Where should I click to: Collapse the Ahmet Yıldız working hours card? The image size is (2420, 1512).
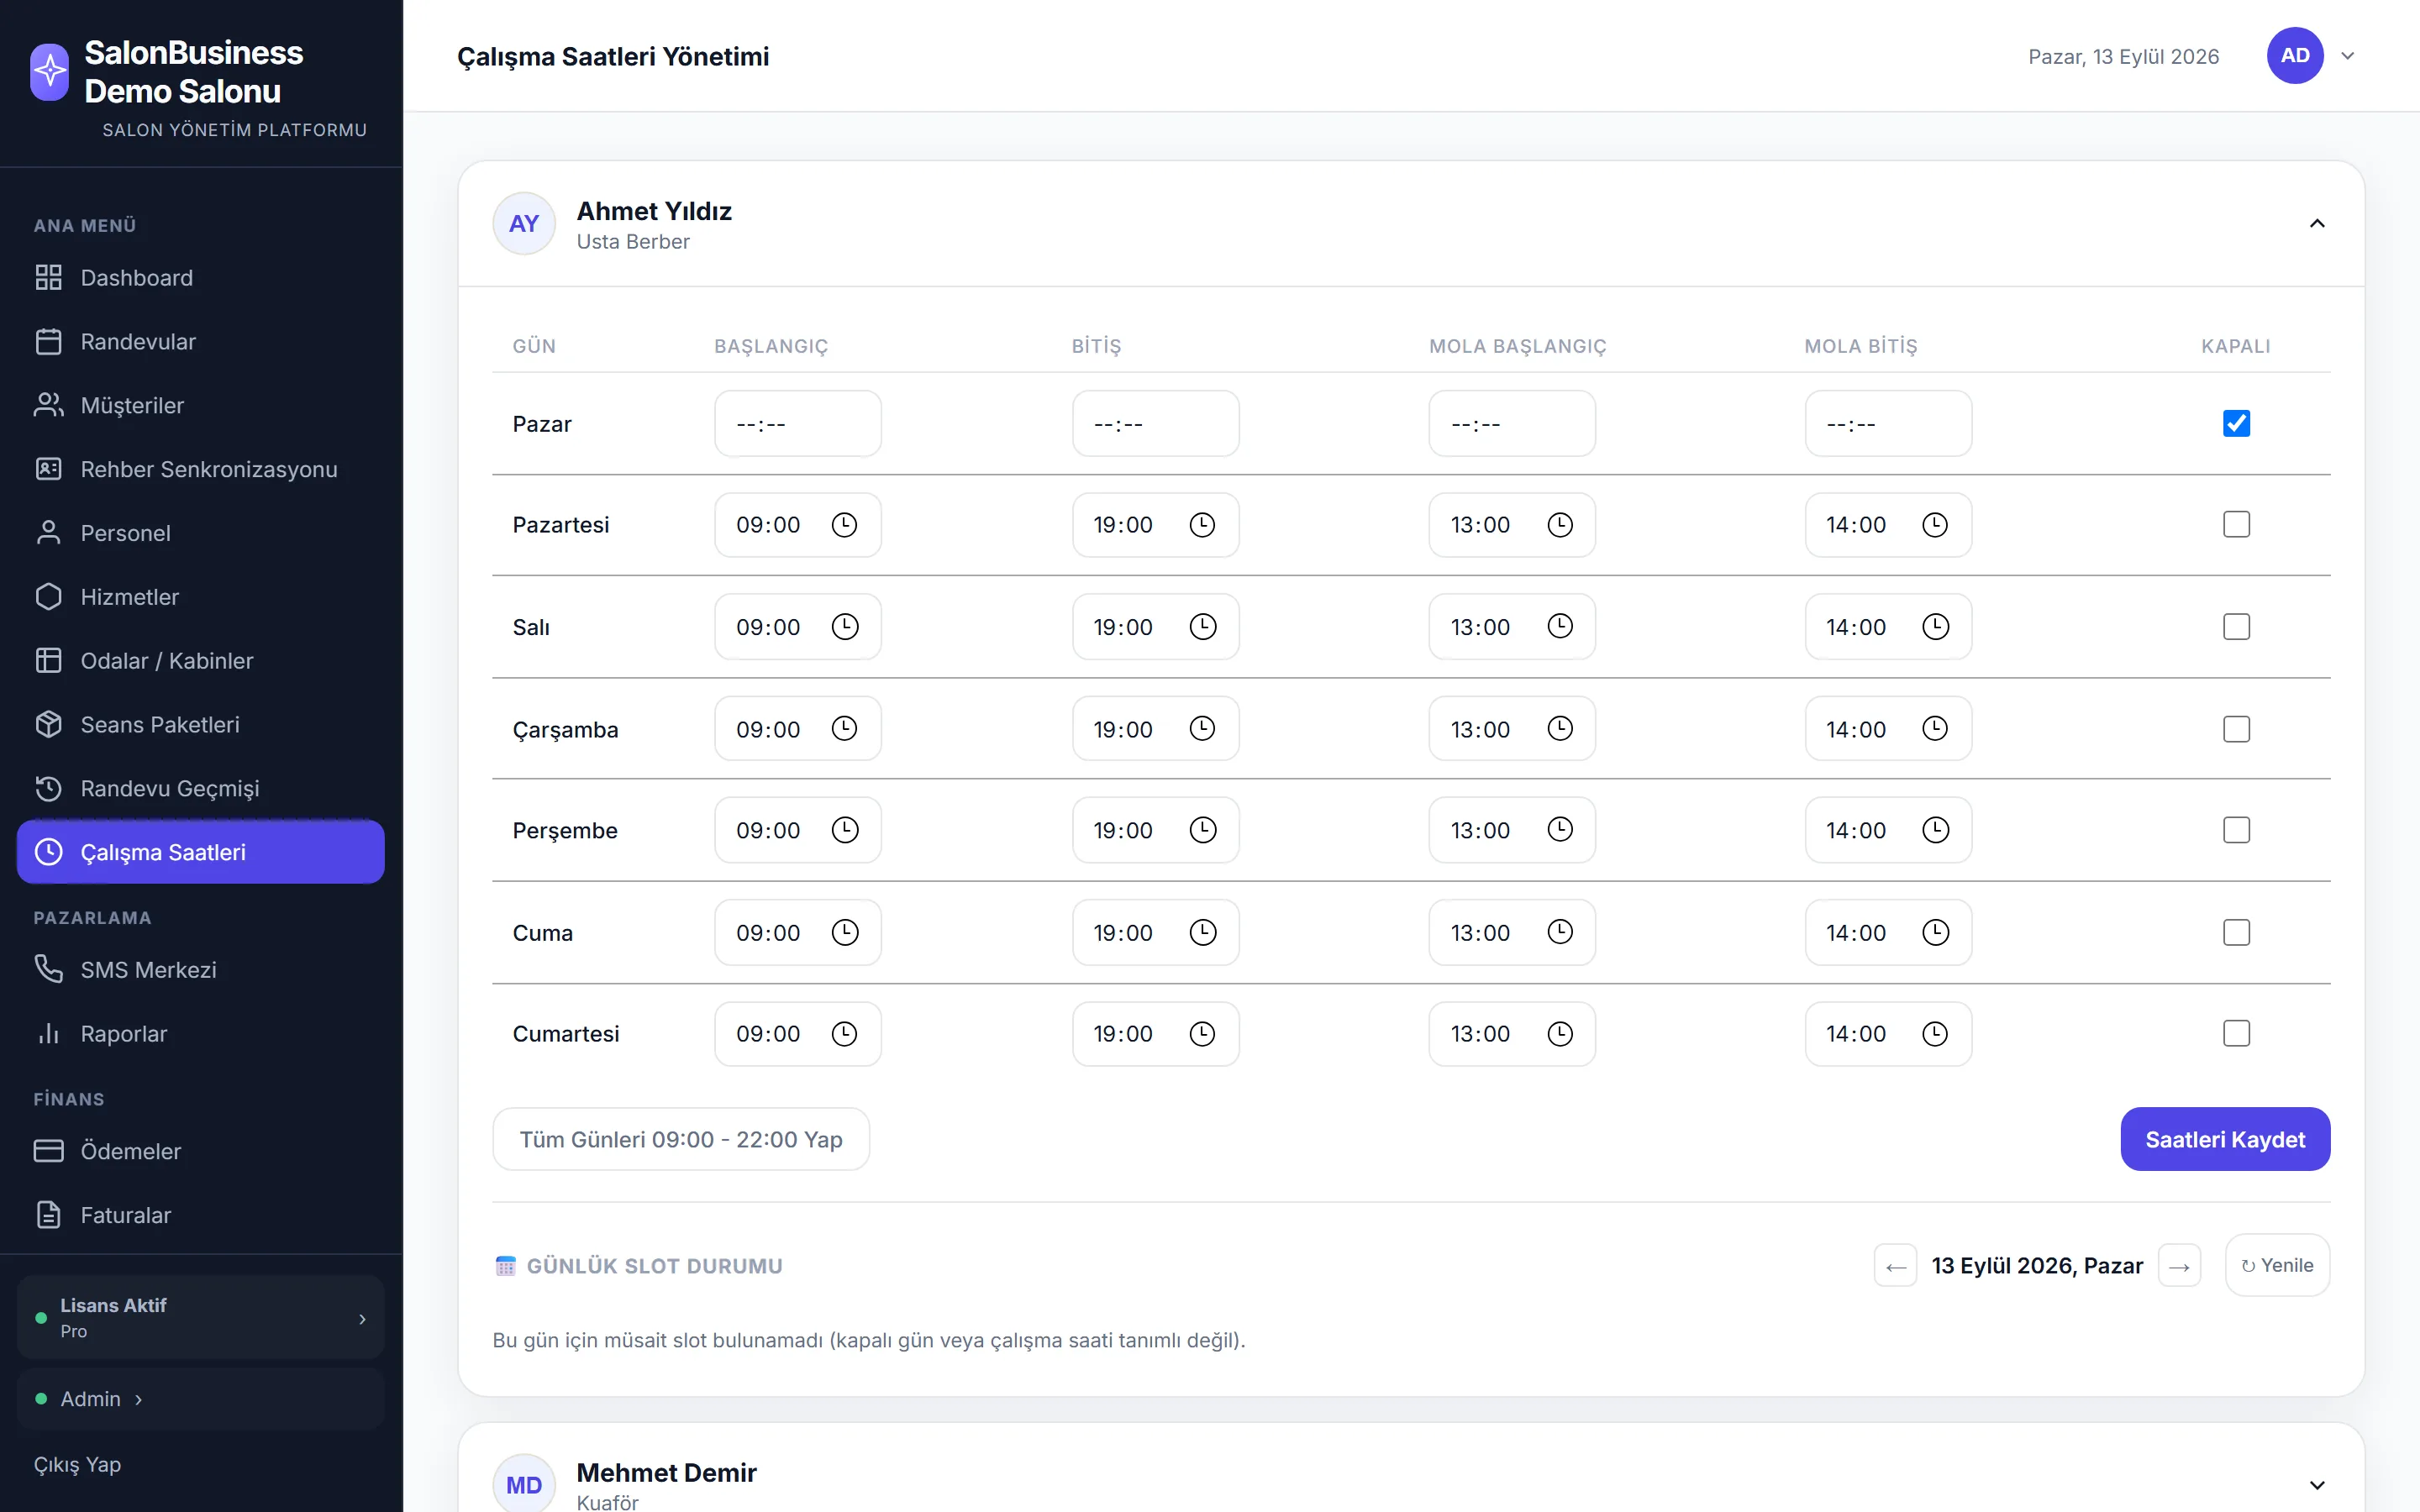pyautogui.click(x=2317, y=224)
